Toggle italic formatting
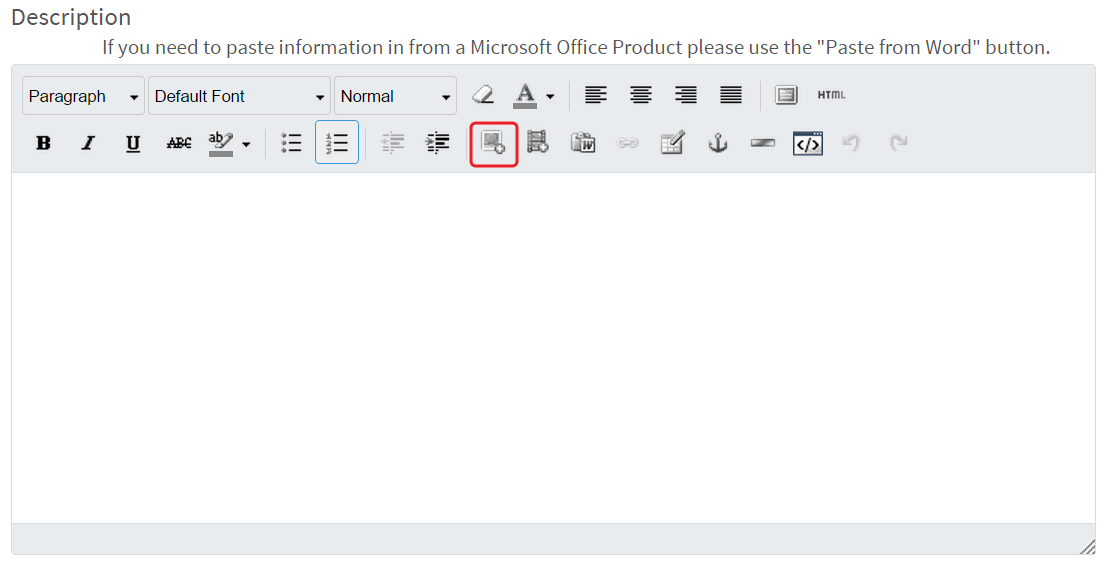Screen dimensions: 1118x572 [x=88, y=143]
